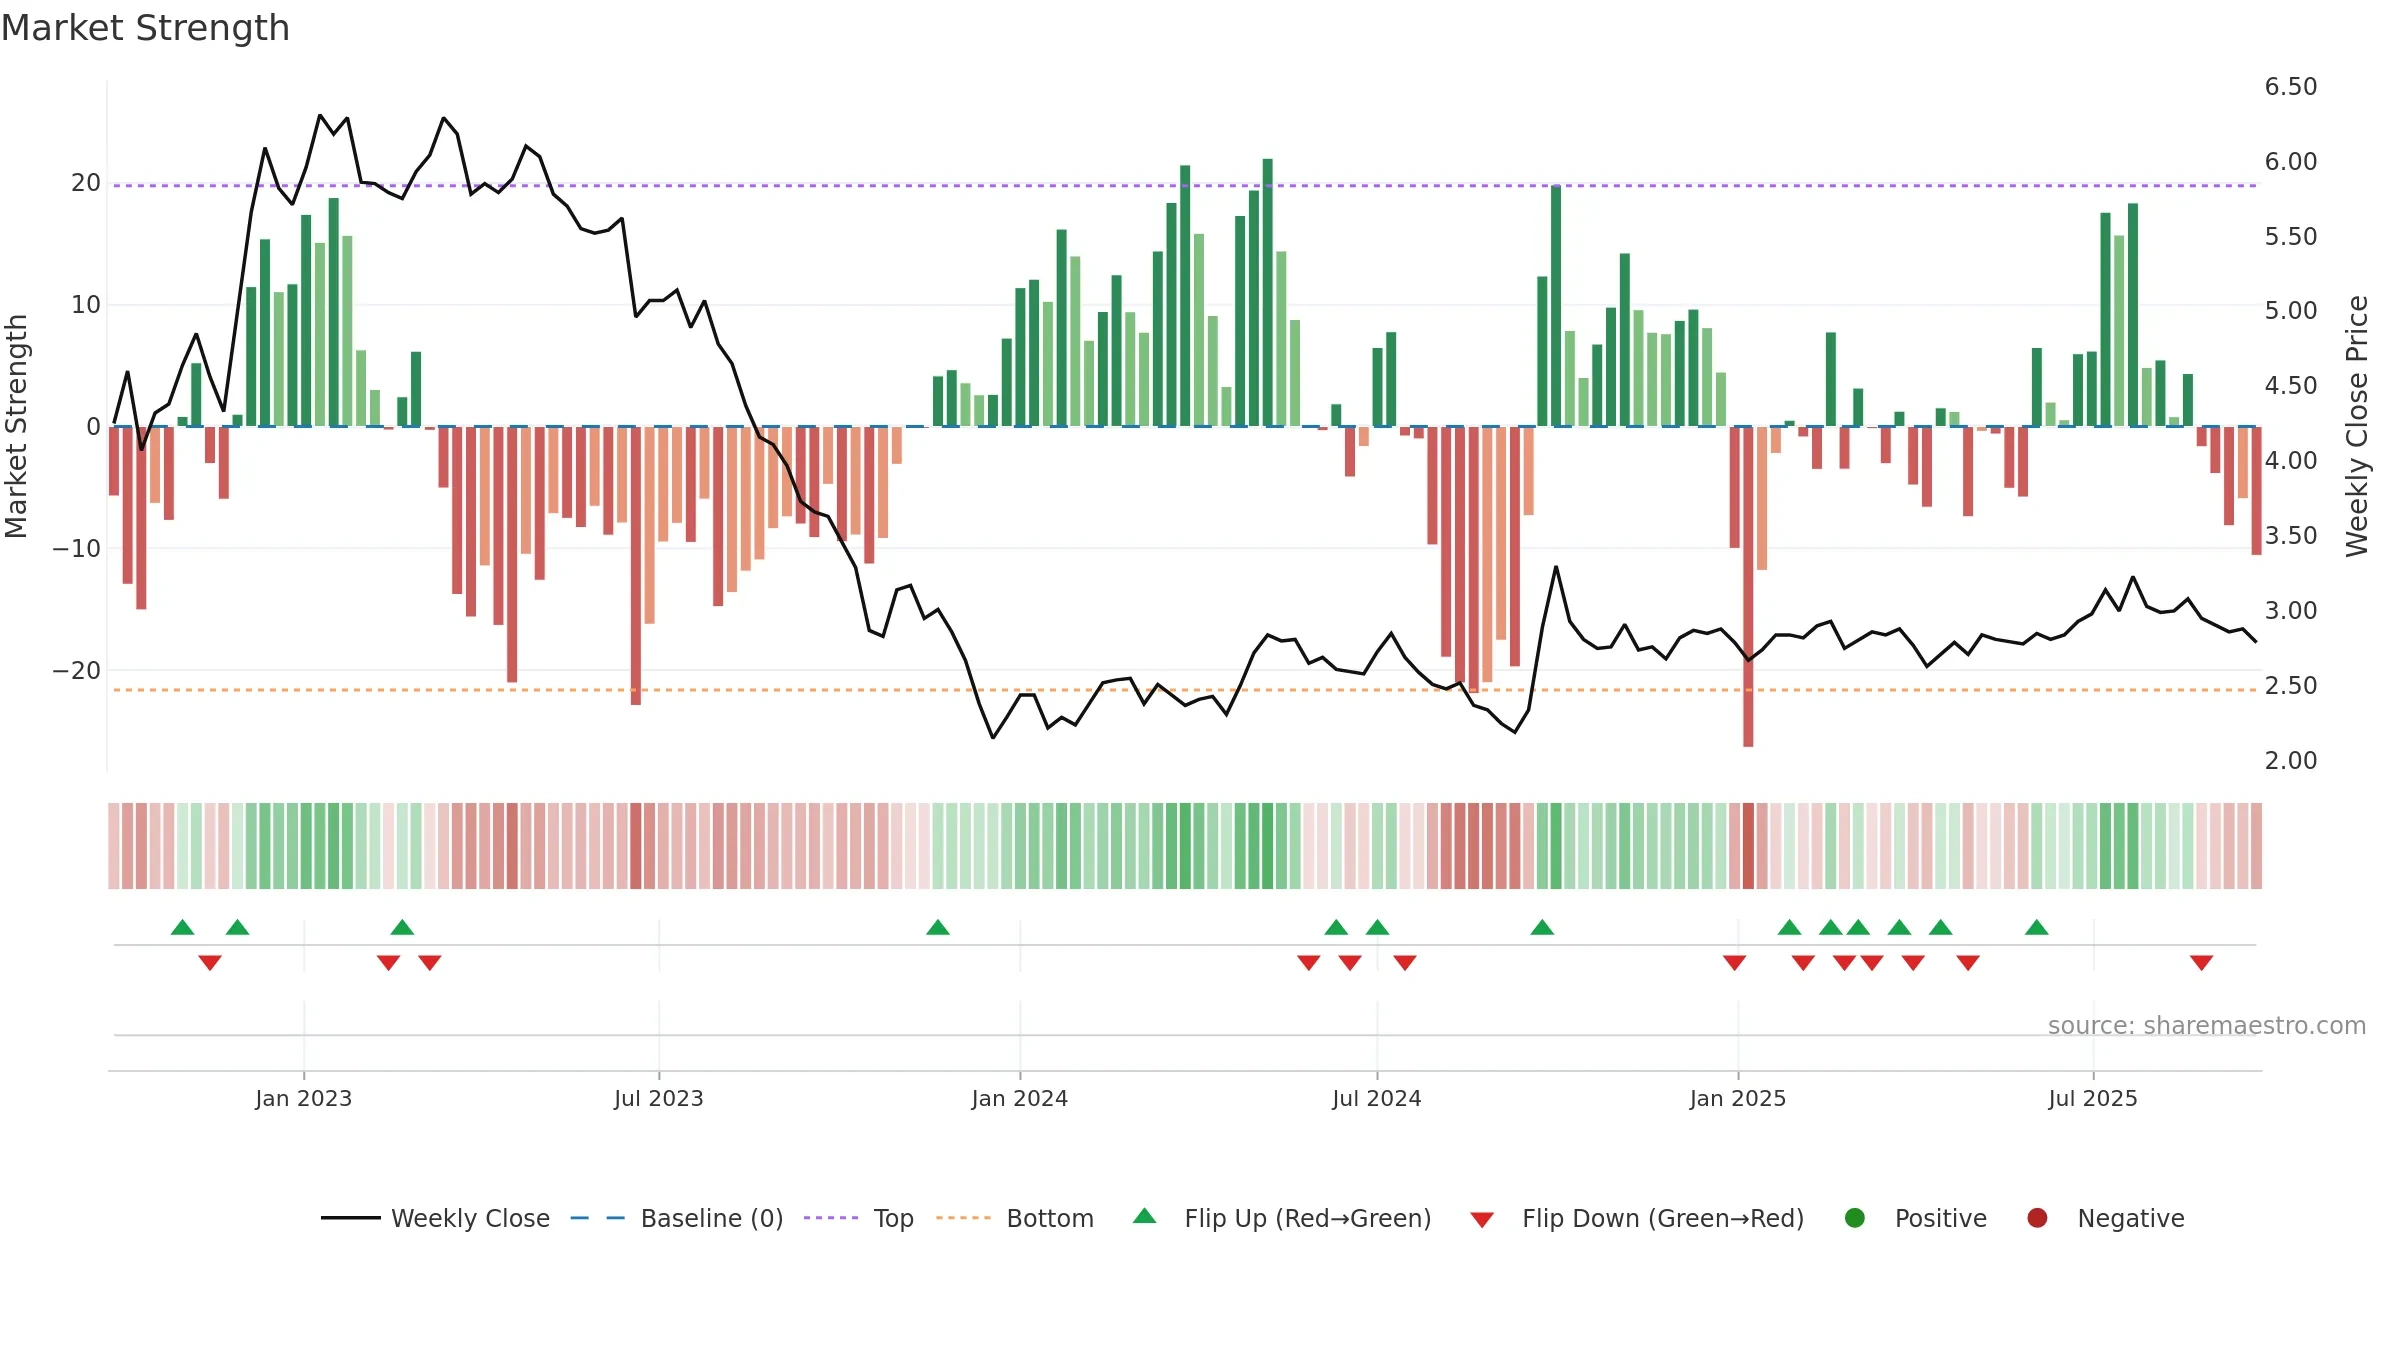The image size is (2400, 1350).
Task: Click the green Flip Up triangle in the legend
Action: pyautogui.click(x=1145, y=1216)
